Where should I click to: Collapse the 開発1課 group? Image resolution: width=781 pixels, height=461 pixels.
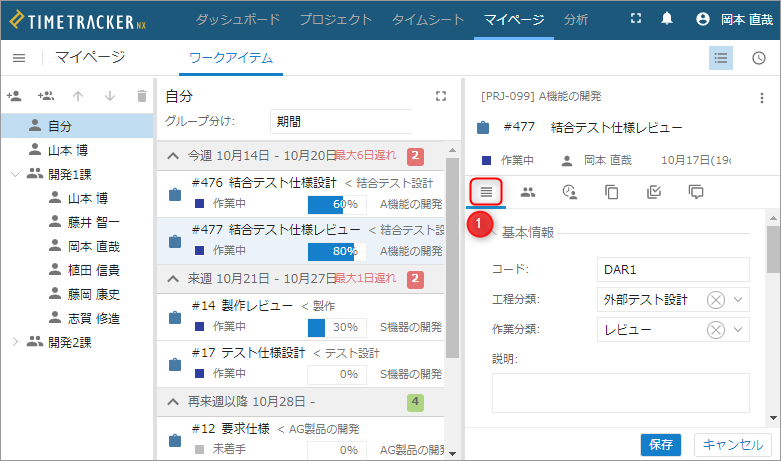coord(15,174)
